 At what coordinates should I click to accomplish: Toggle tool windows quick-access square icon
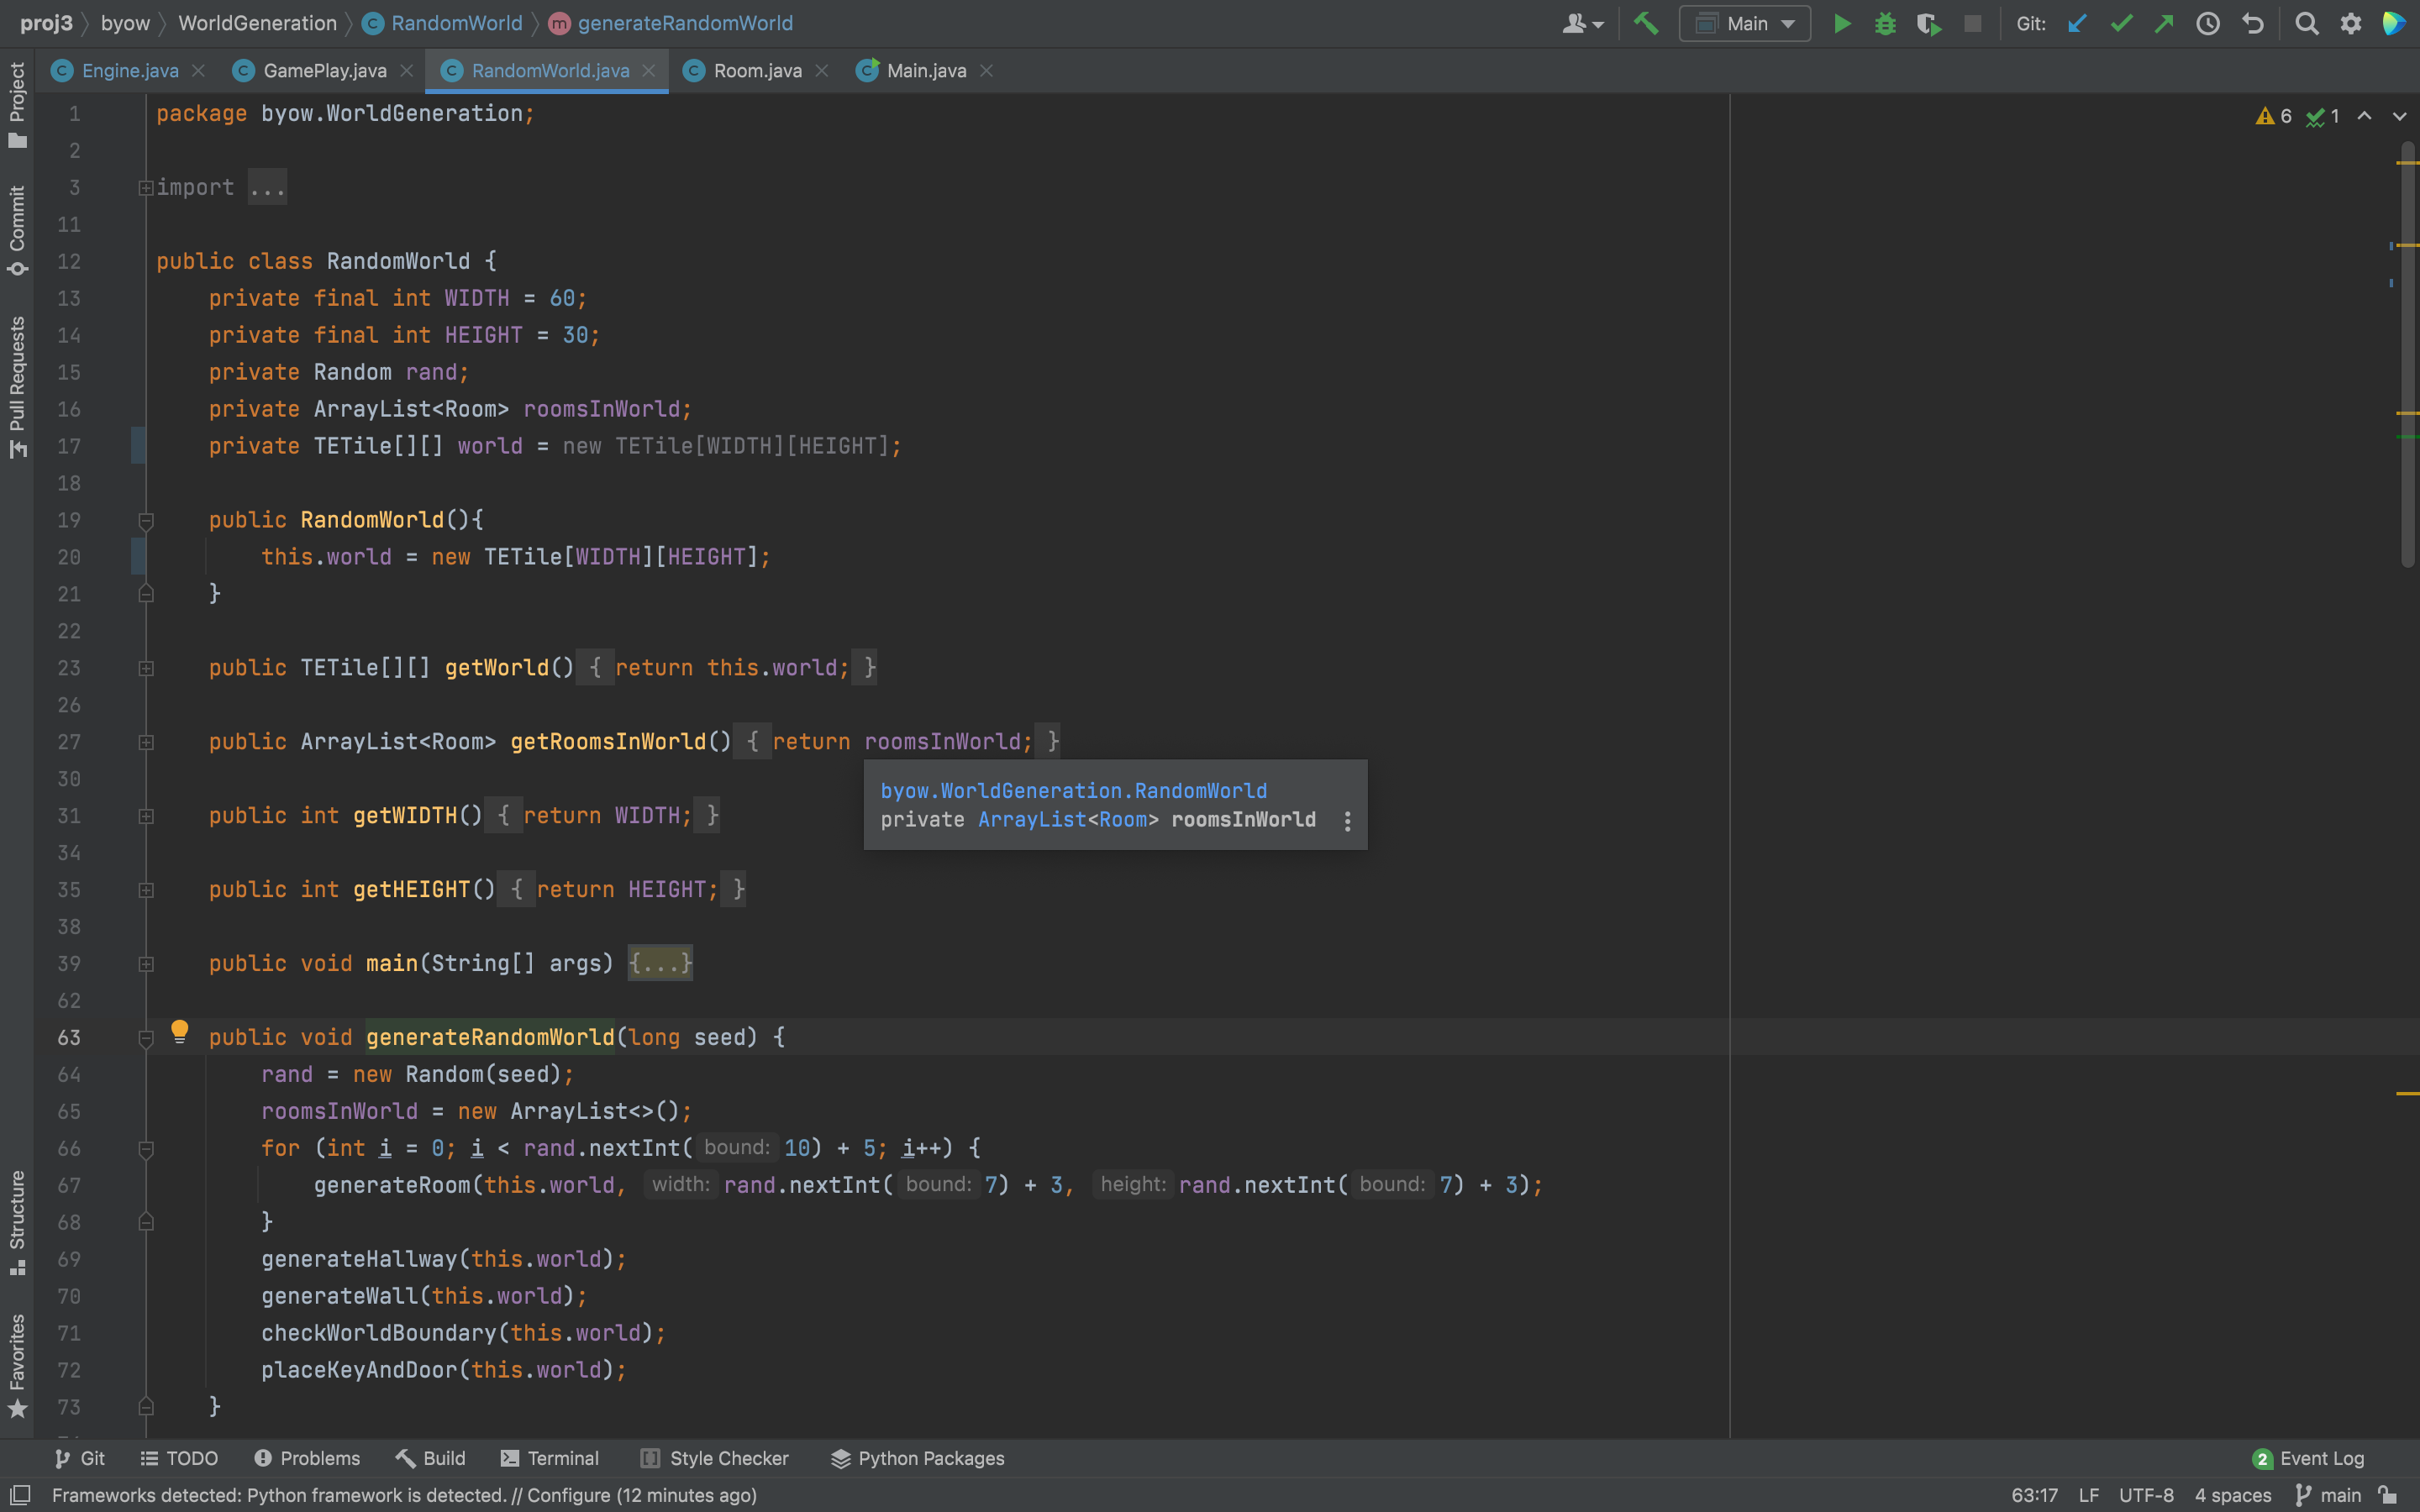(20, 1495)
